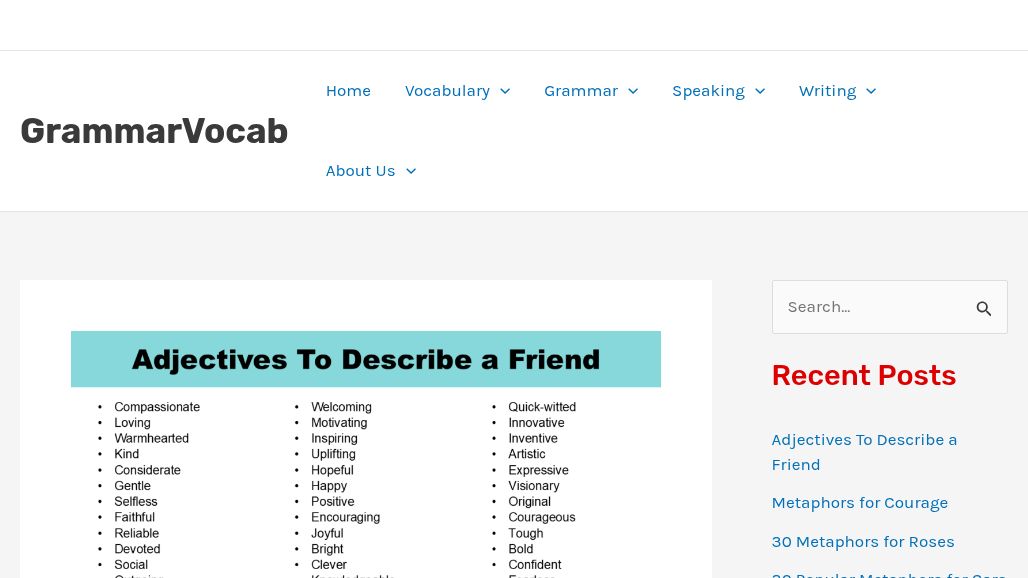Image resolution: width=1028 pixels, height=578 pixels.
Task: Click the Adjectives To Describe a Friend banner image
Action: pyautogui.click(x=366, y=359)
